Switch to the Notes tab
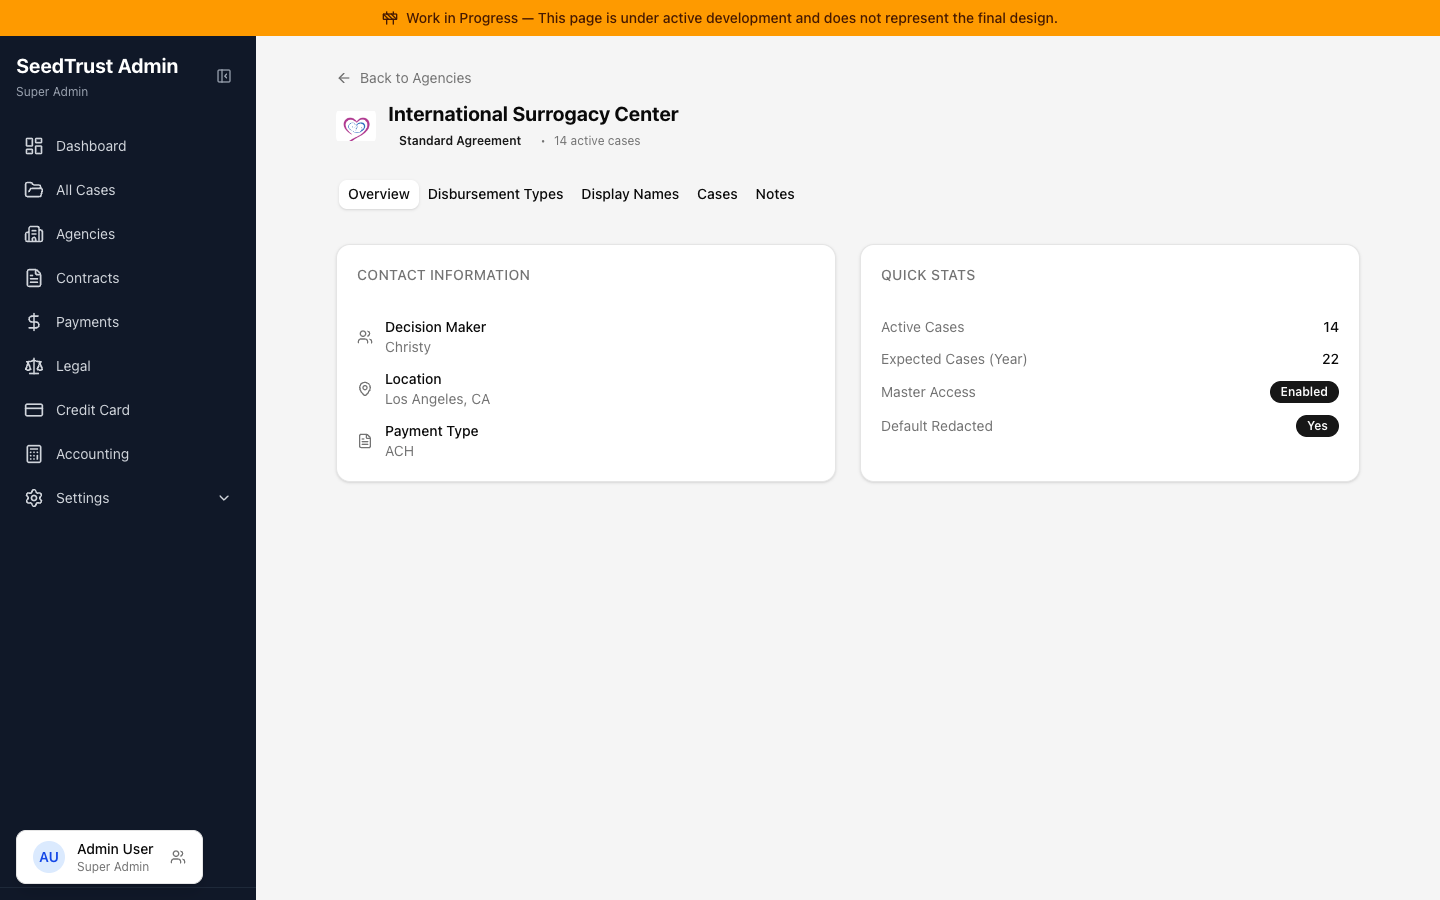Screen dimensions: 1440x900 click(775, 194)
